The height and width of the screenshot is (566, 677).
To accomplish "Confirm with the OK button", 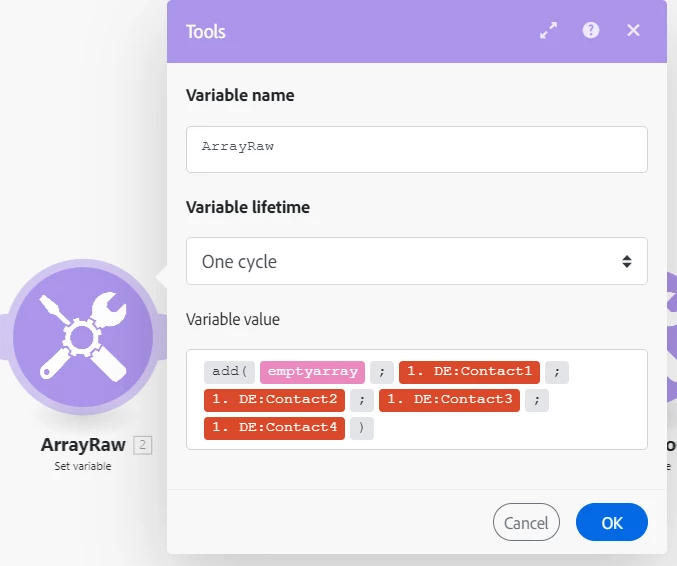I will pos(612,522).
